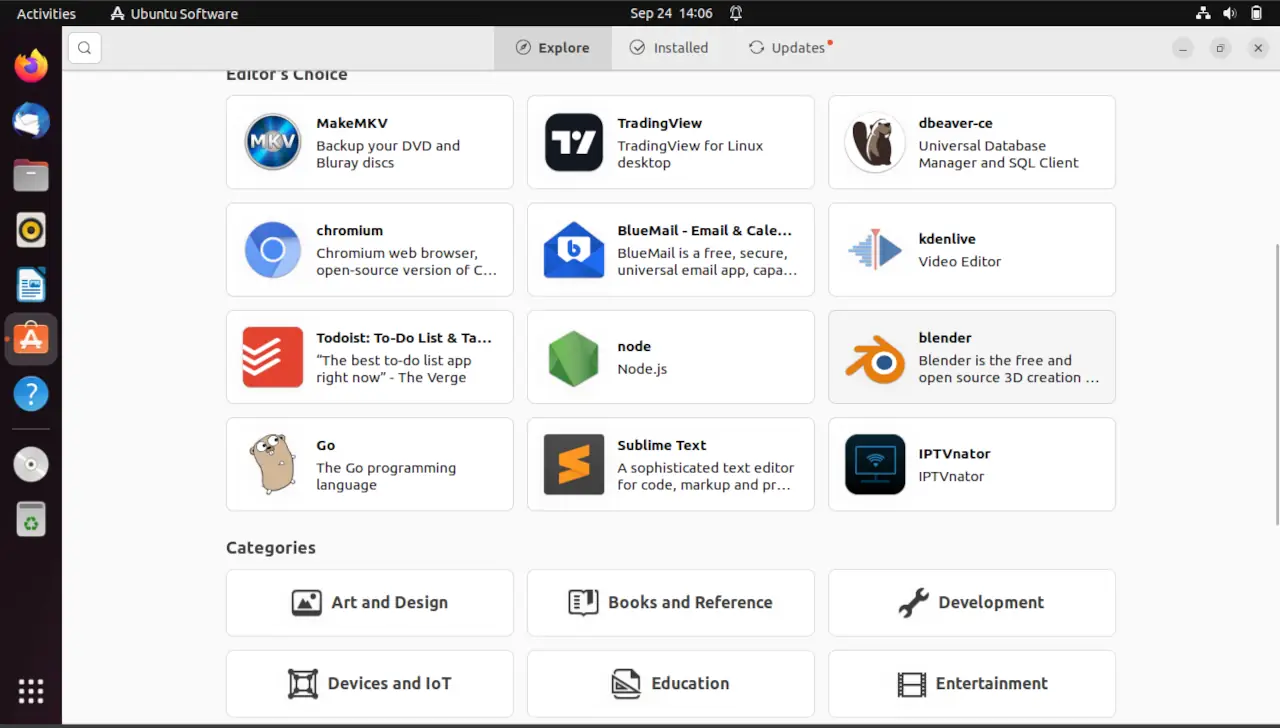Click the TradingView logo icon
Viewport: 1280px width, 728px height.
(x=574, y=142)
